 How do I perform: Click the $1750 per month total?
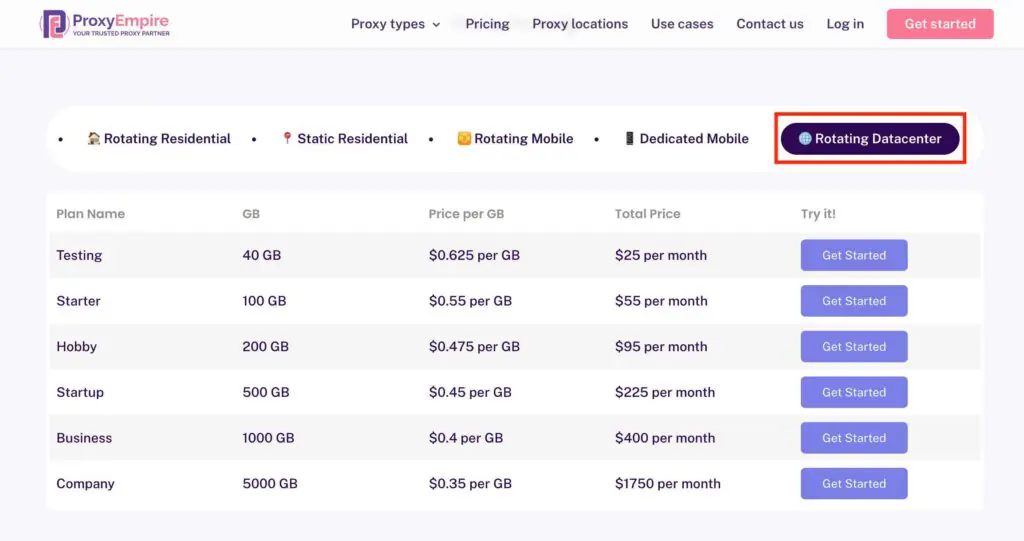tap(668, 484)
